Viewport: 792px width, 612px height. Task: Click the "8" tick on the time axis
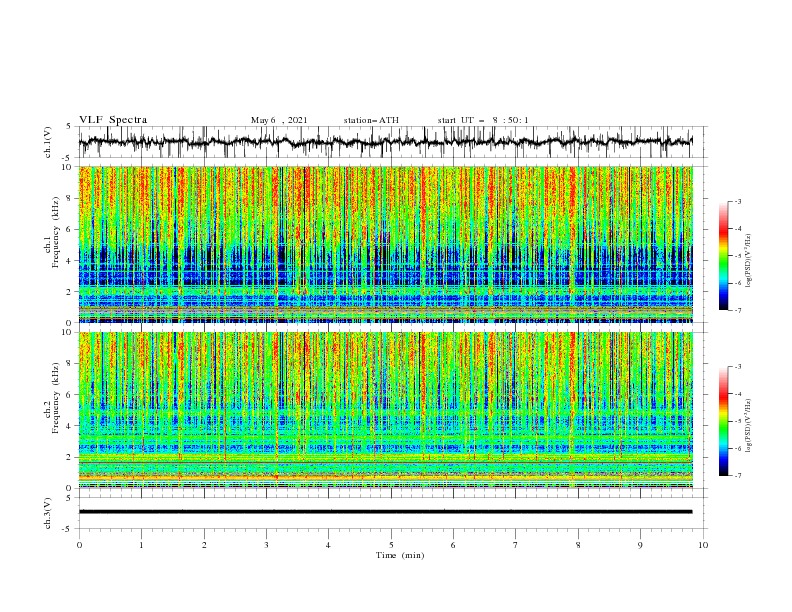click(x=578, y=545)
